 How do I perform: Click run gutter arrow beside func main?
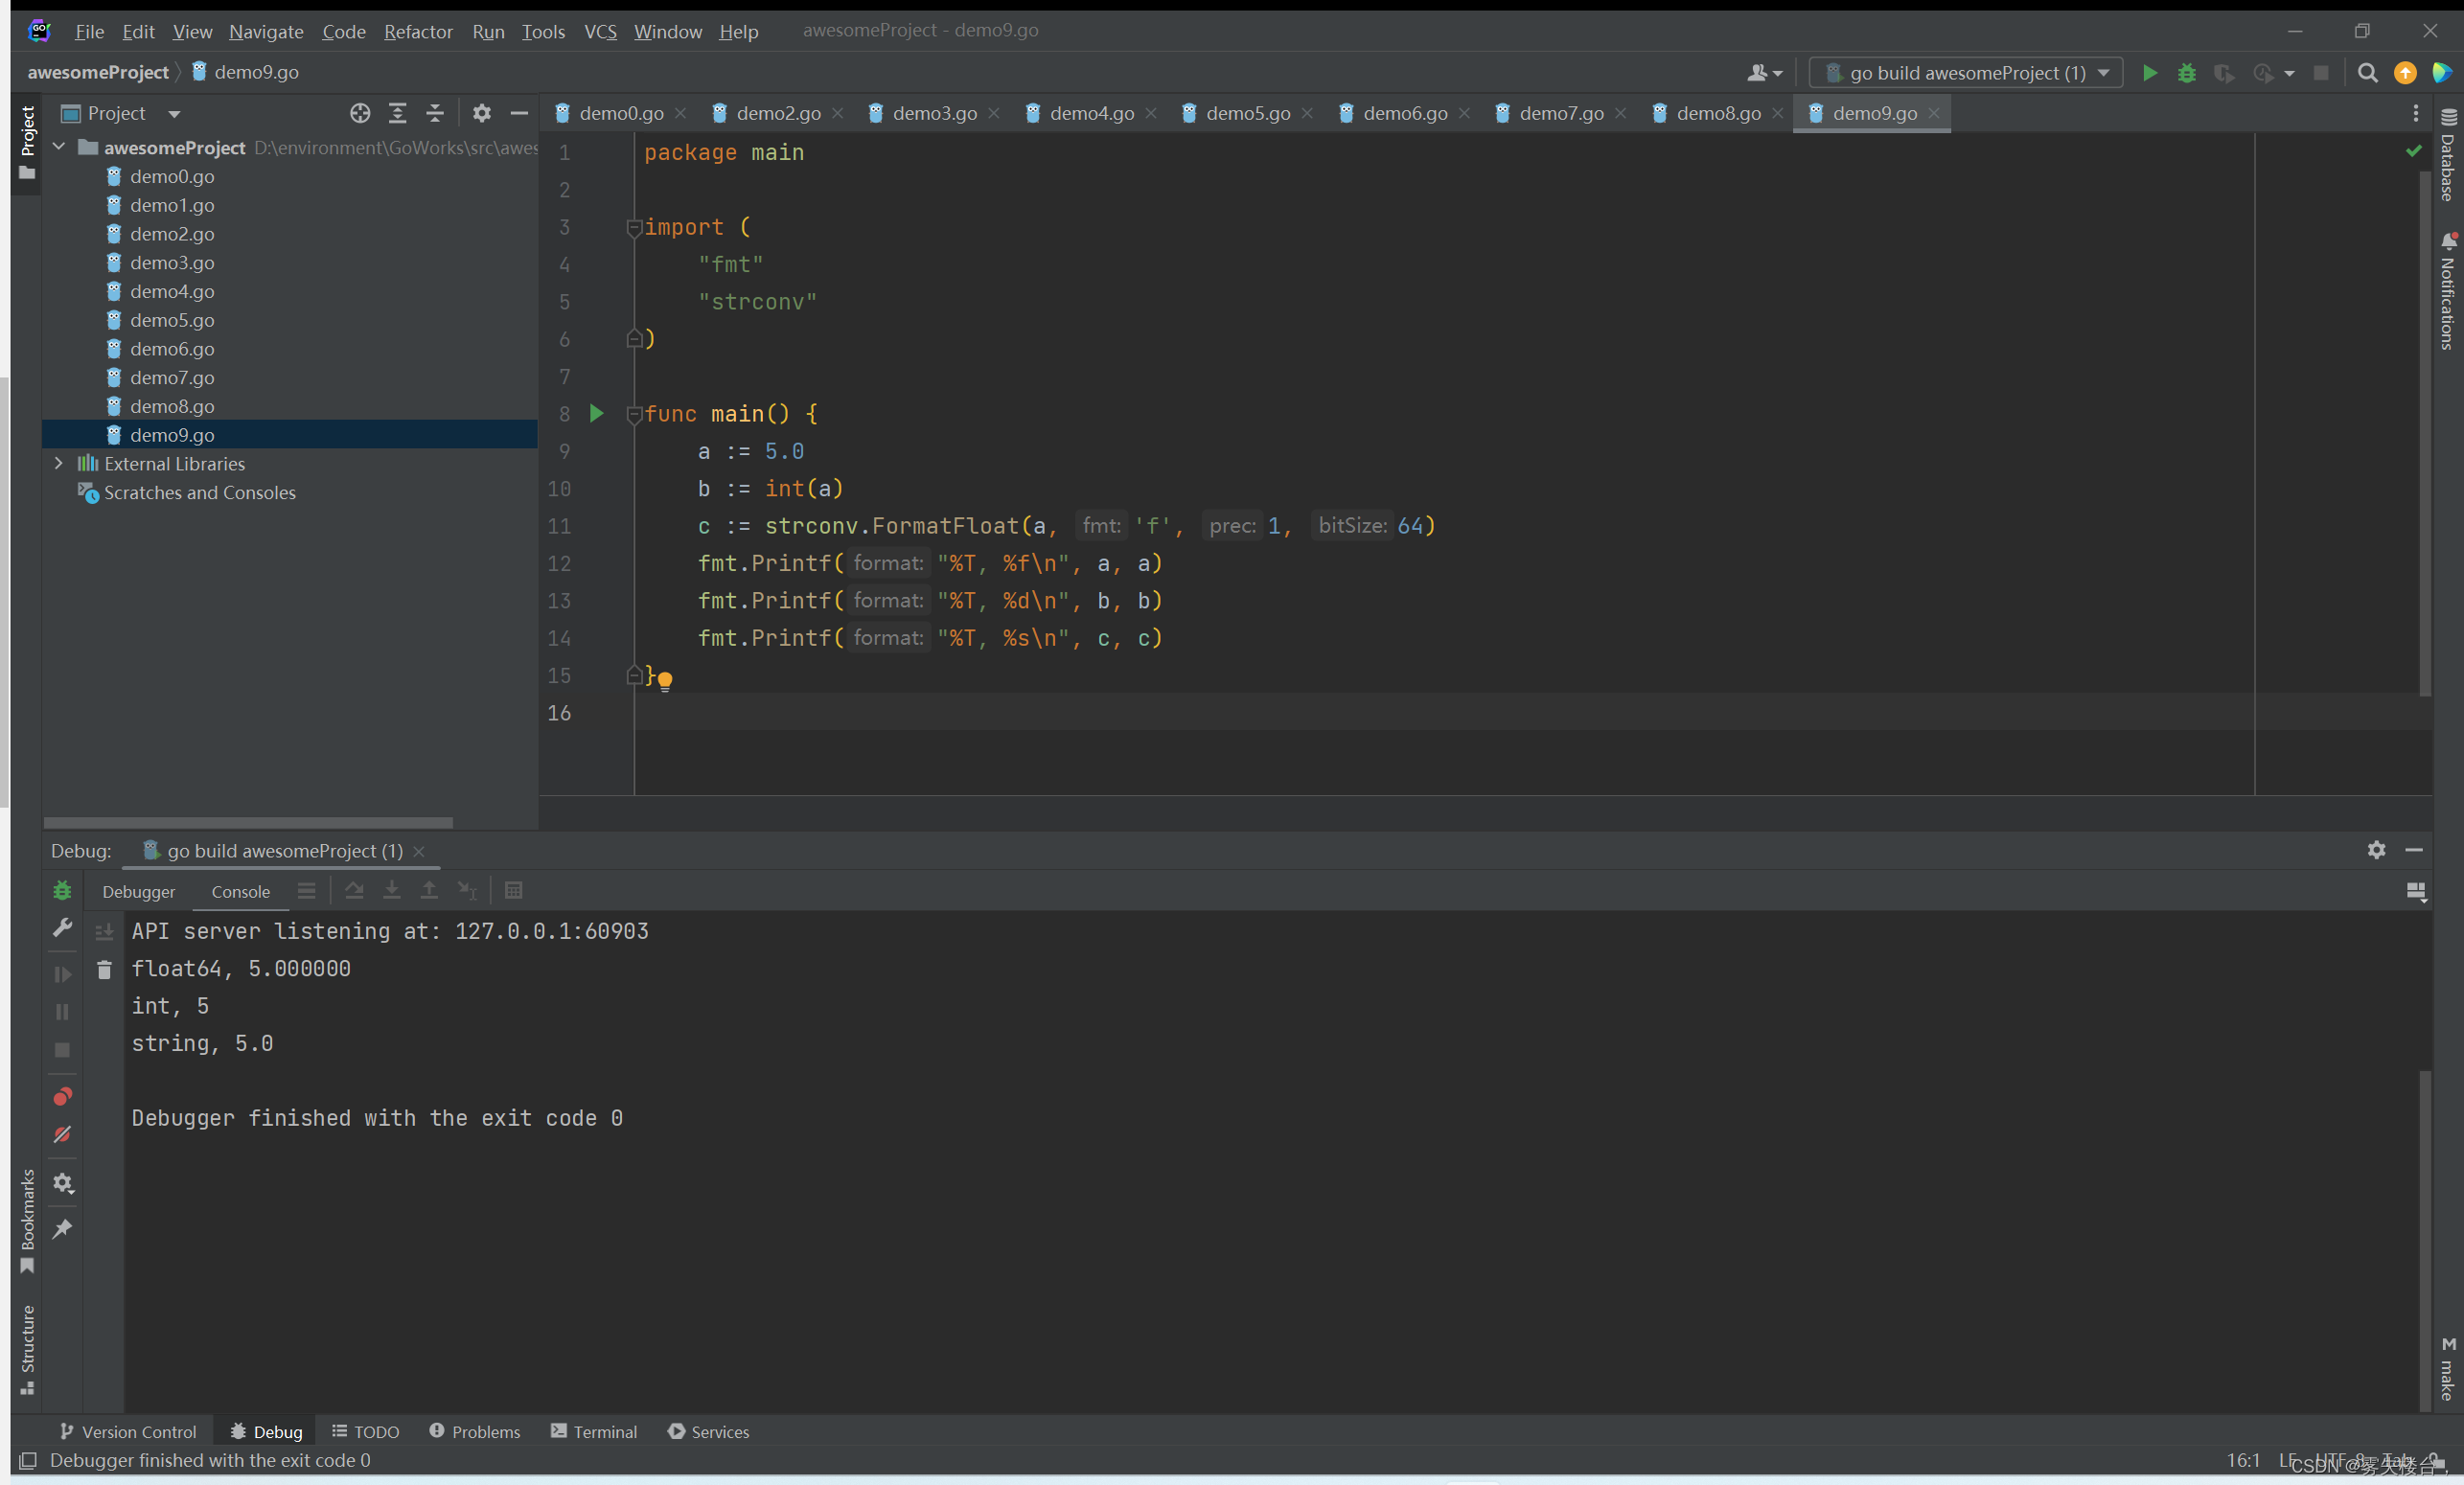tap(597, 413)
